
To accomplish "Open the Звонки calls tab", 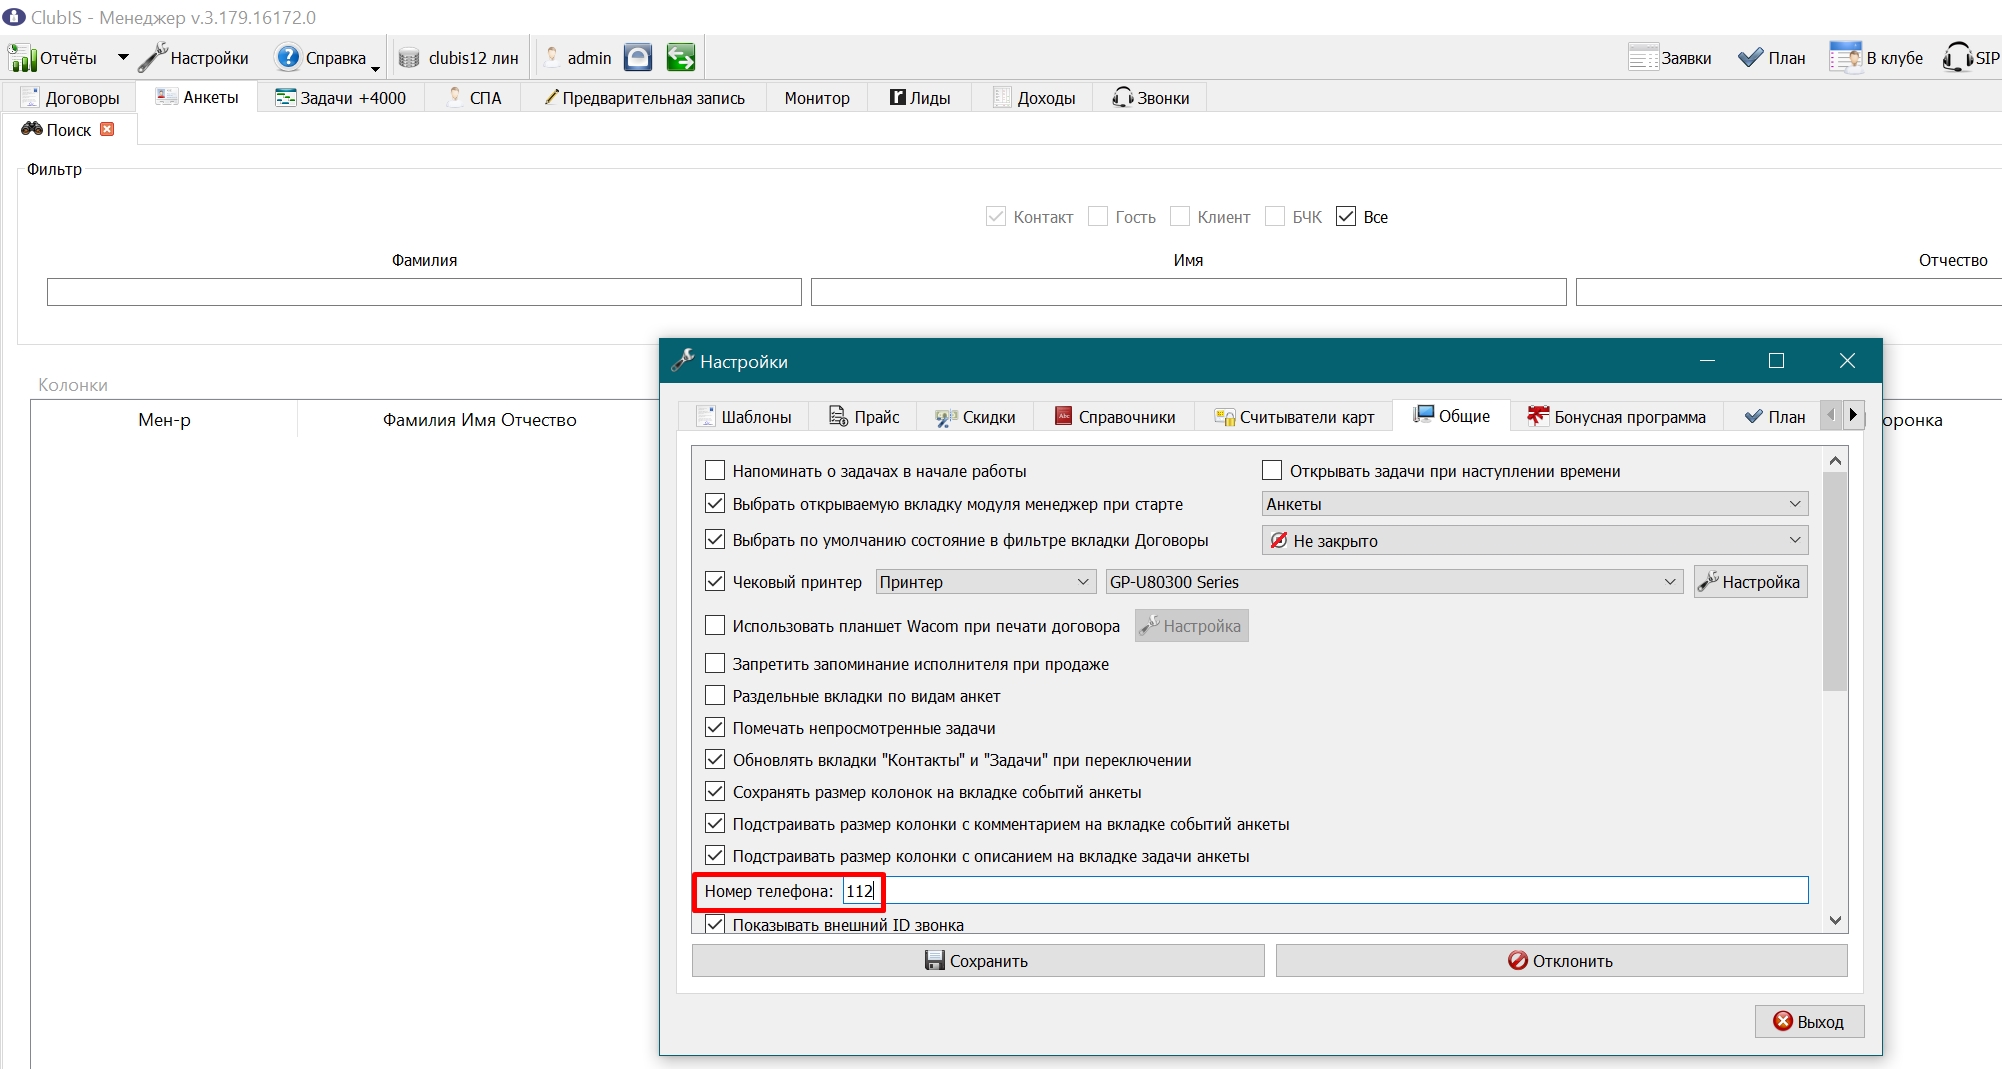I will [x=1150, y=98].
